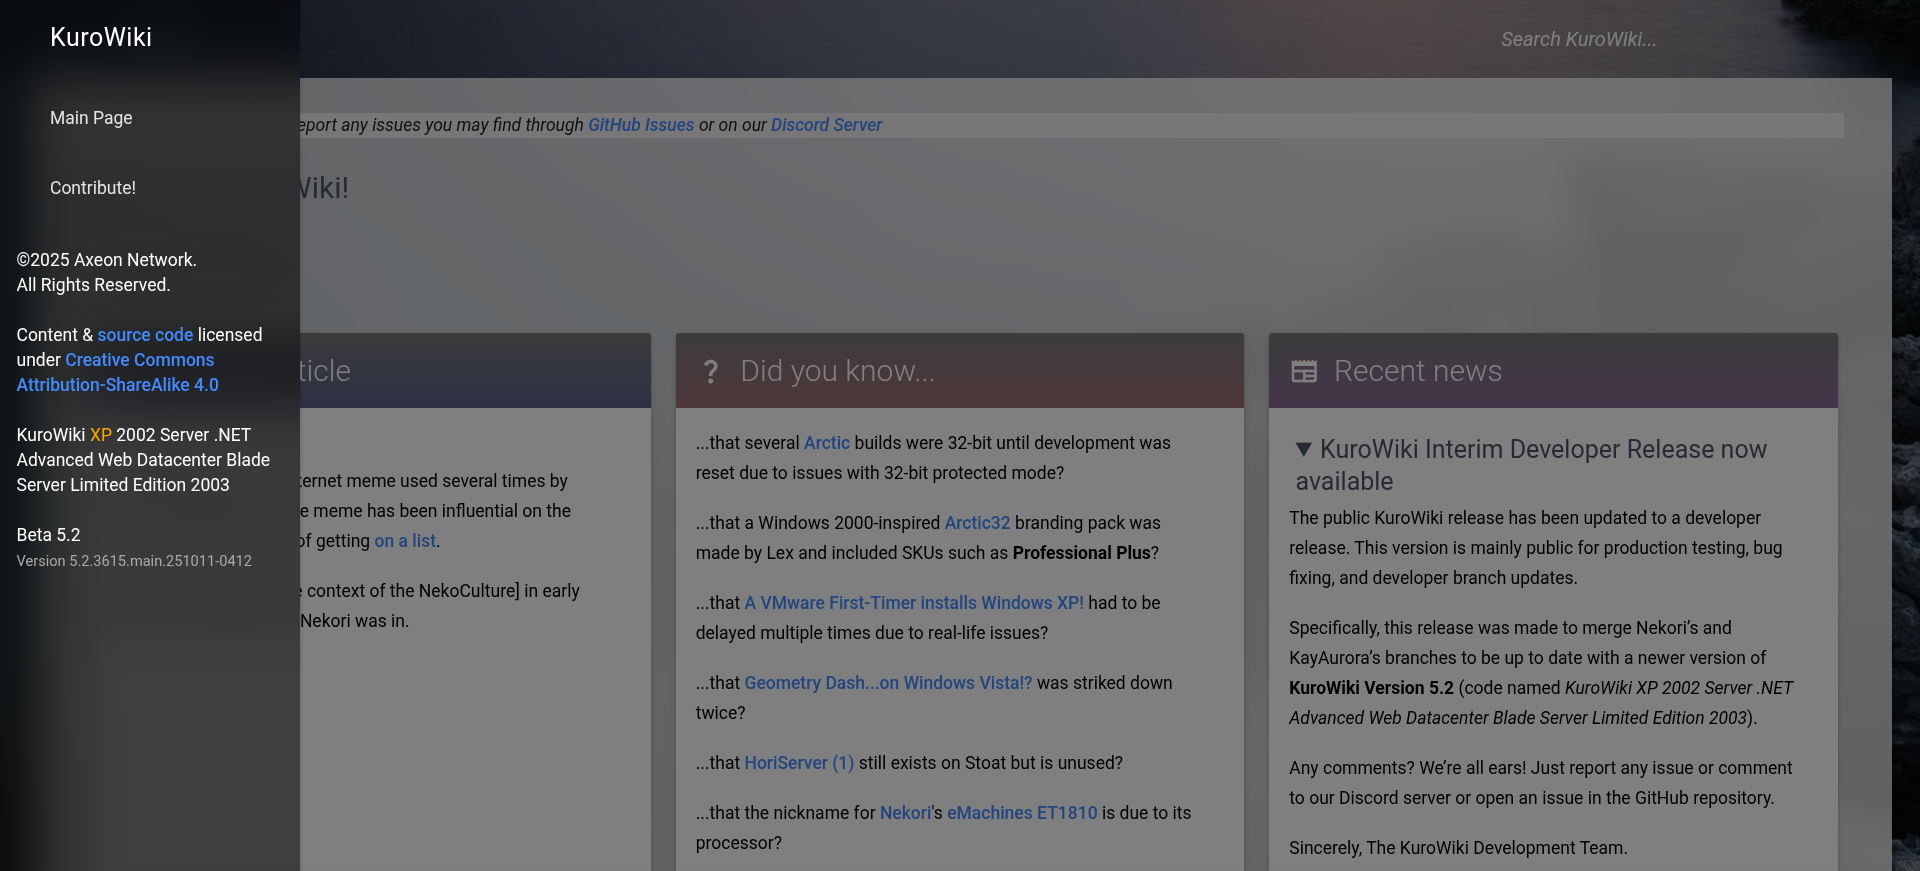
Task: Open the GitHub Issues link
Action: coord(640,125)
